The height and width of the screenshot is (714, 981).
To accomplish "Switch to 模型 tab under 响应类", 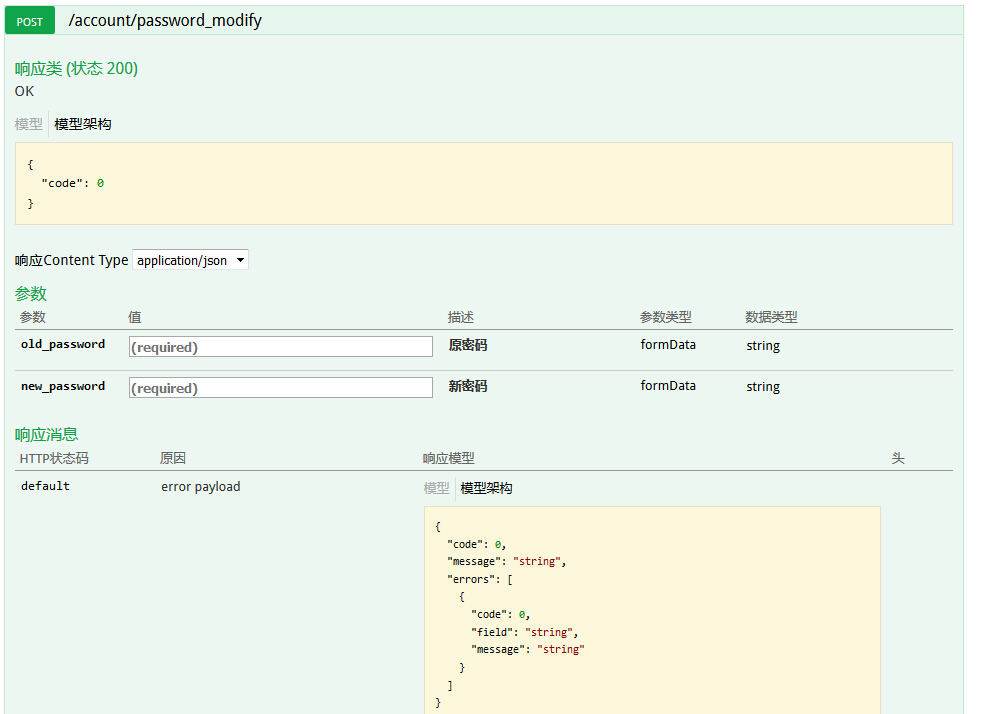I will [29, 124].
